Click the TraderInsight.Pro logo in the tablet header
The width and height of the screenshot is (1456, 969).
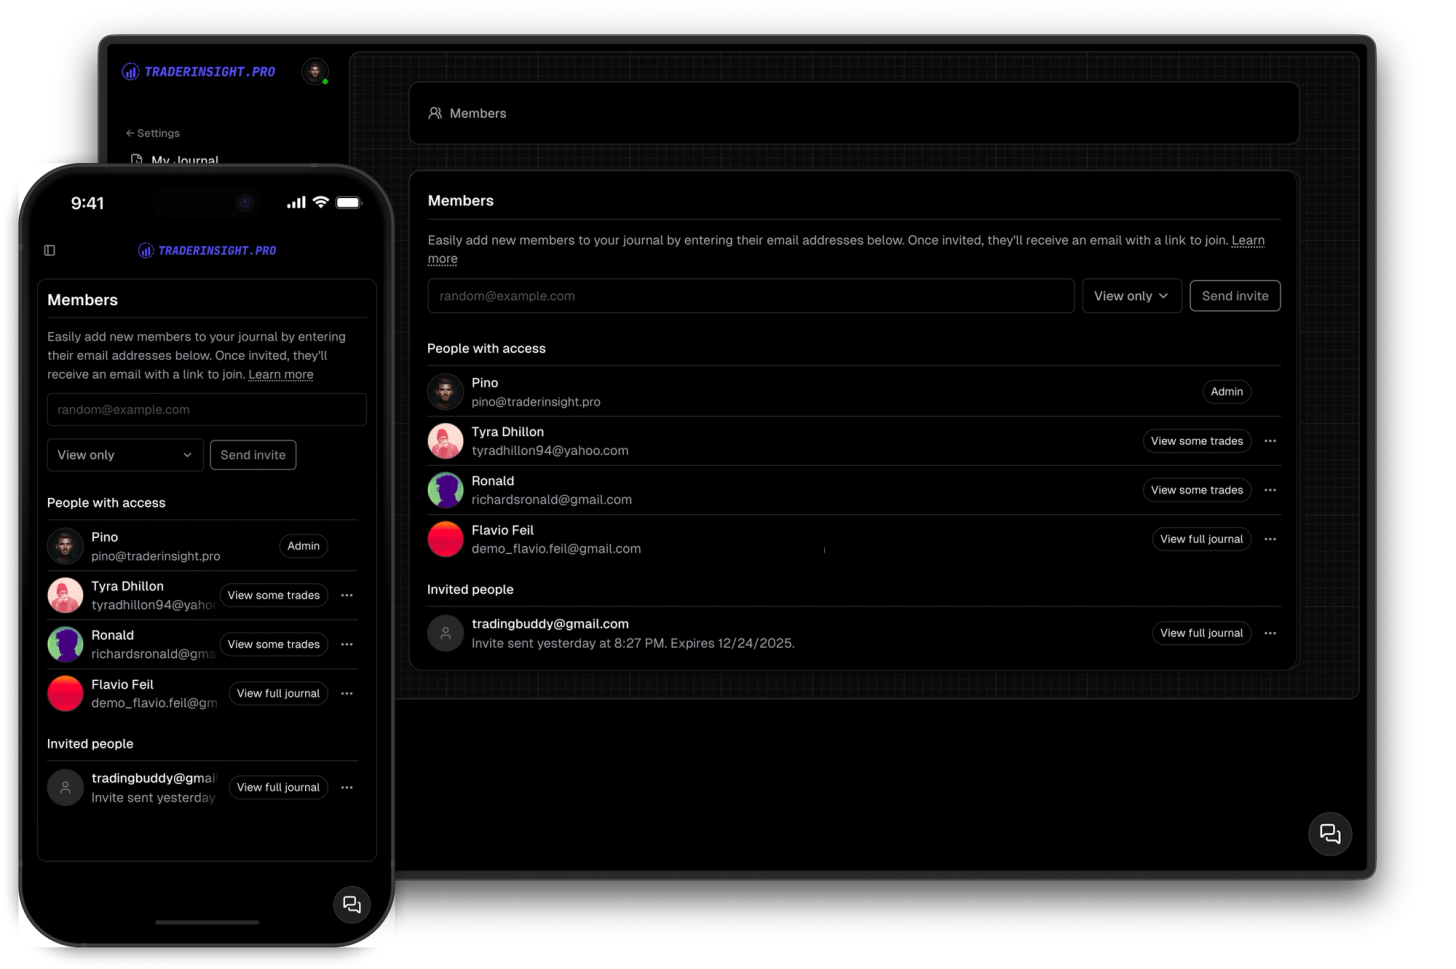(198, 71)
